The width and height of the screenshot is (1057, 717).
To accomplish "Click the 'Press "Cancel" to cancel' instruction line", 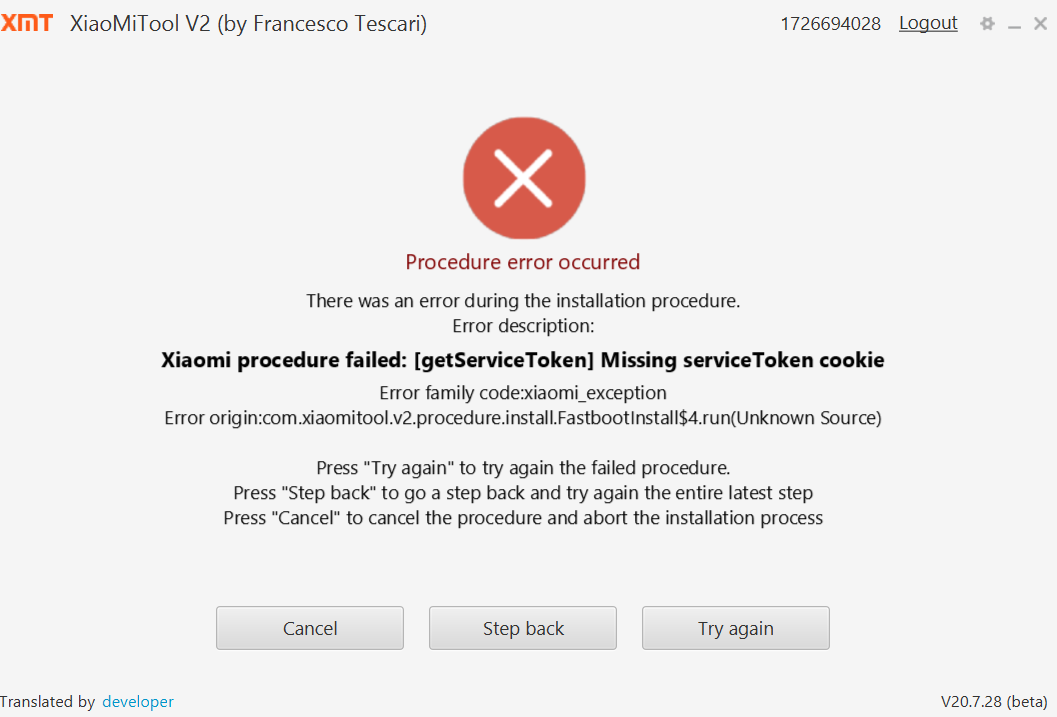I will 523,518.
